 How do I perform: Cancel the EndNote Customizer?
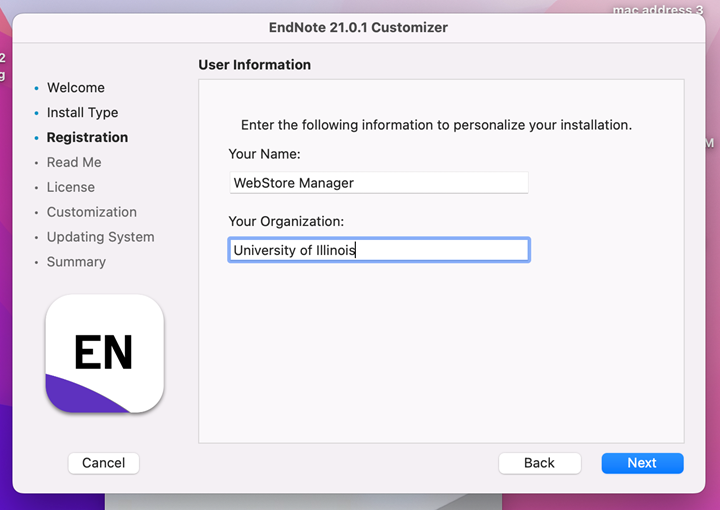tap(103, 463)
